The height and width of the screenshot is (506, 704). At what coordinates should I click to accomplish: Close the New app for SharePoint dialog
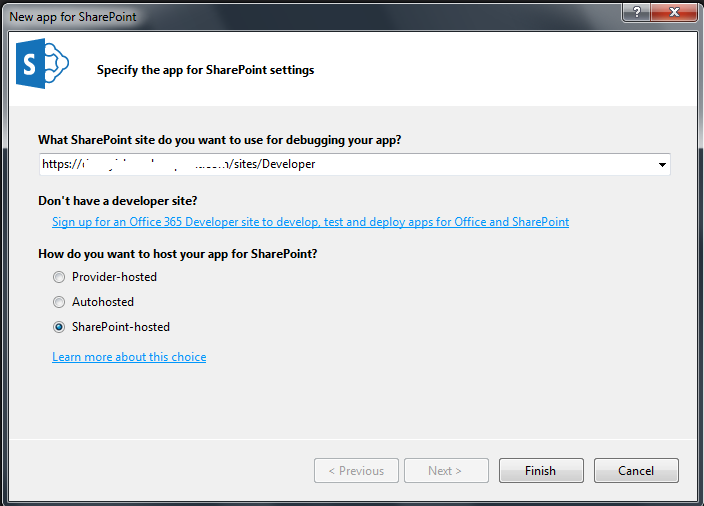[x=673, y=12]
